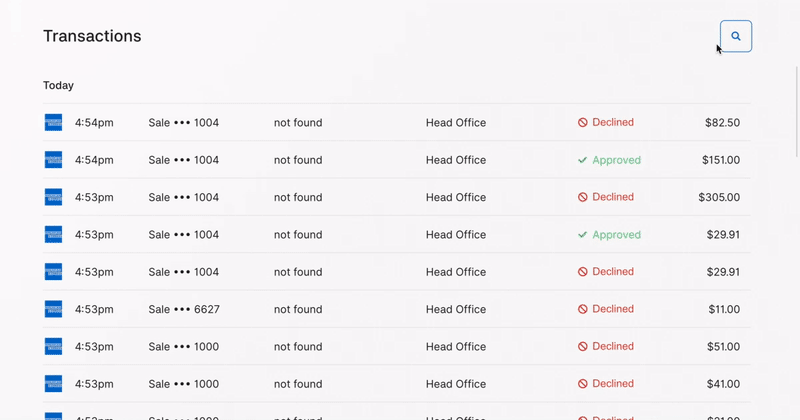Click the Head Office text on the $41.00 row

click(456, 384)
